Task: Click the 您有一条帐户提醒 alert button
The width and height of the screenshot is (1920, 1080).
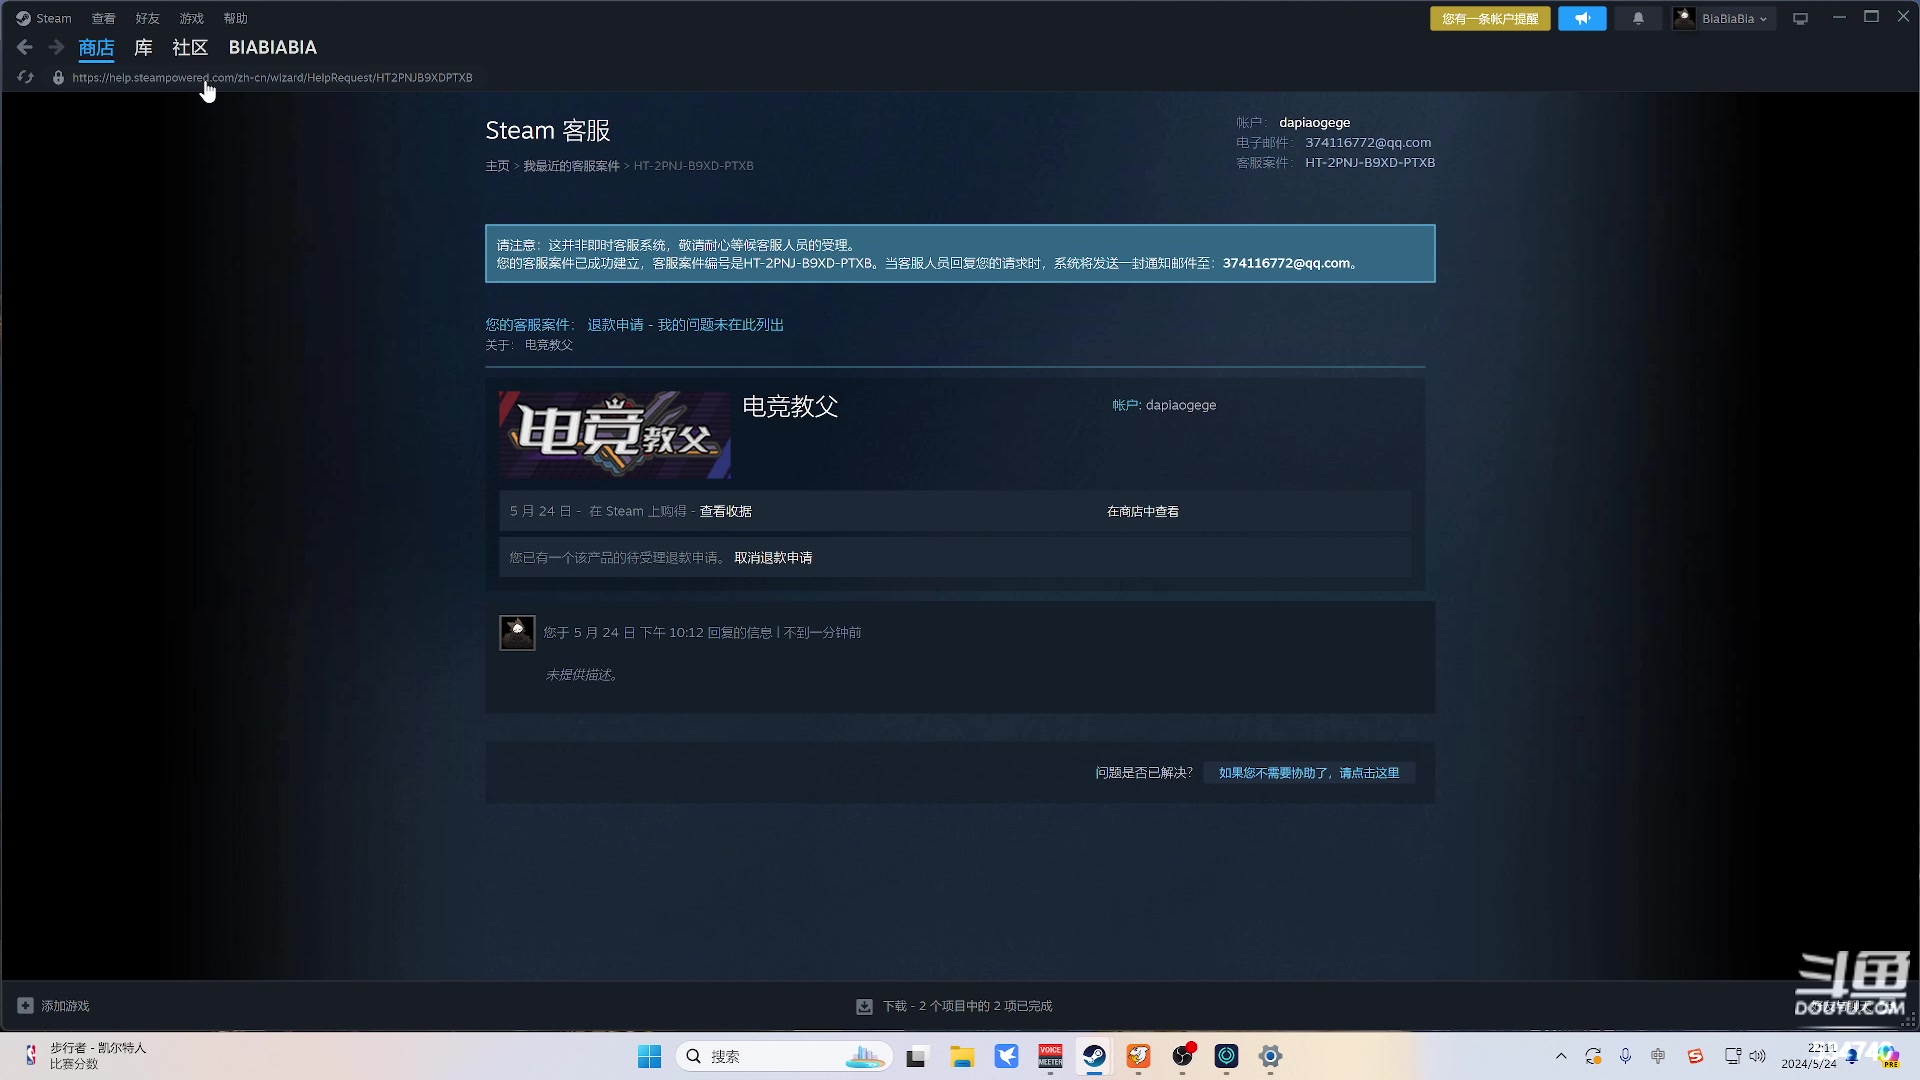Action: click(1490, 18)
